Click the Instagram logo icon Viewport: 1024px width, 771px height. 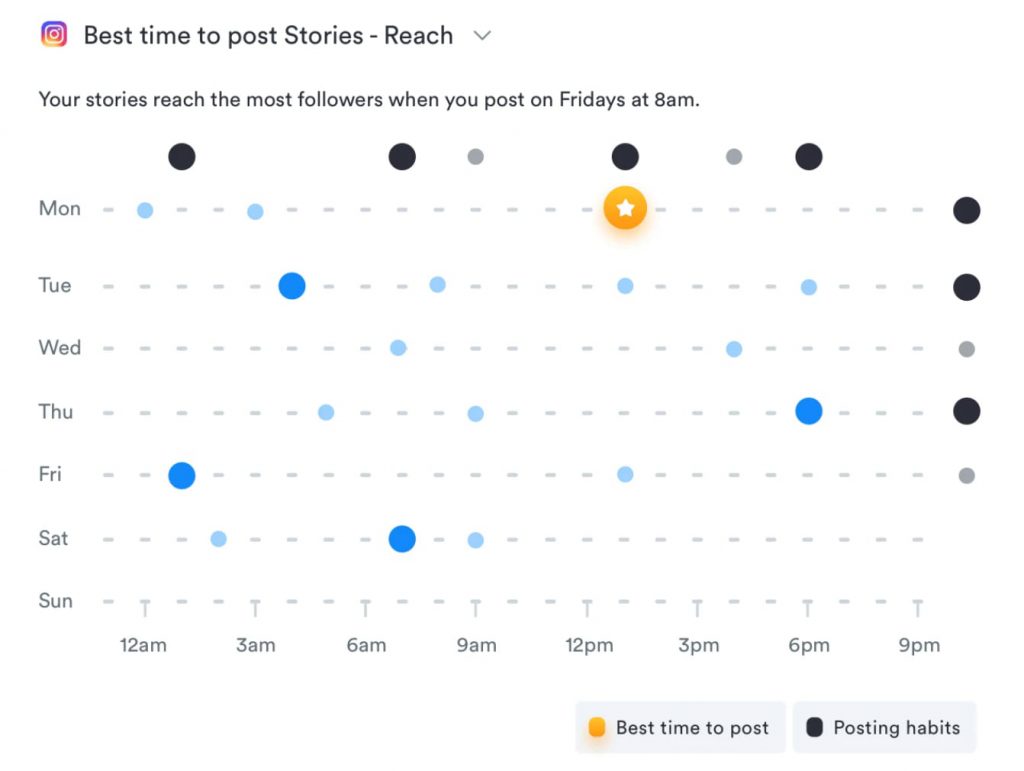pos(54,35)
